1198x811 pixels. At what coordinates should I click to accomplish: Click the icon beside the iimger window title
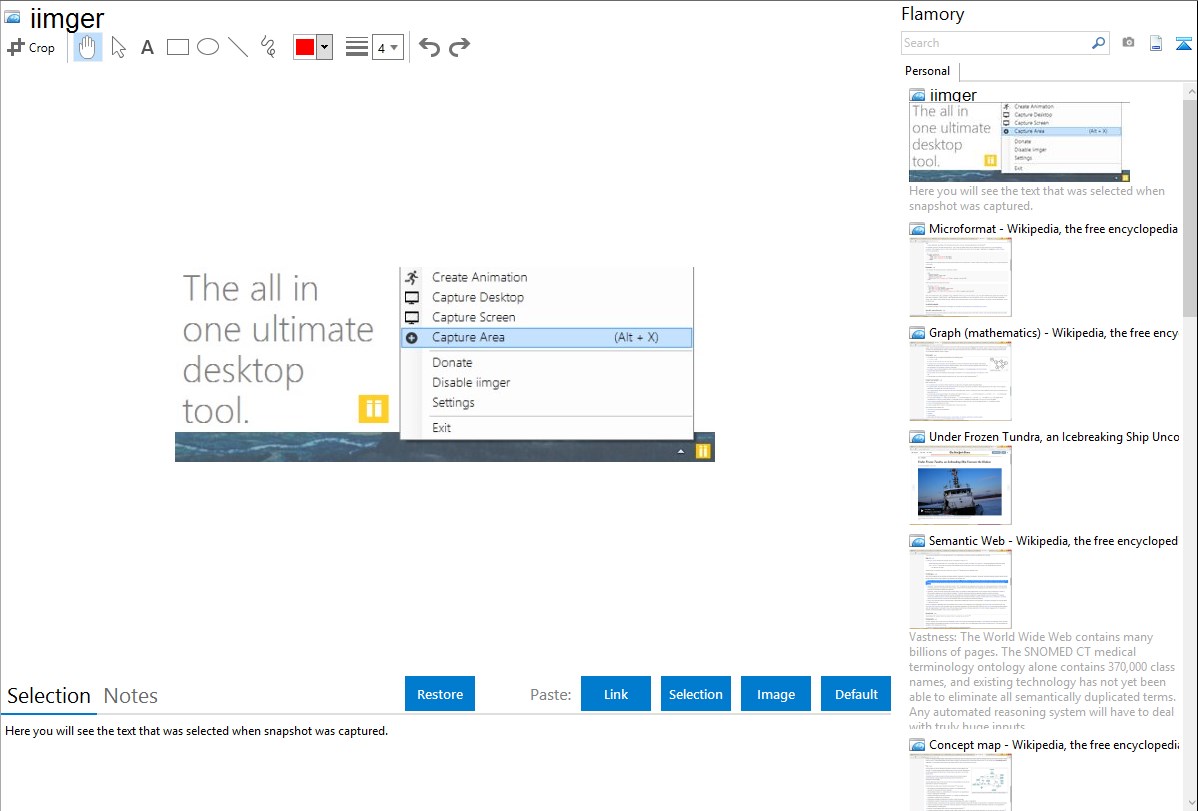coord(12,17)
